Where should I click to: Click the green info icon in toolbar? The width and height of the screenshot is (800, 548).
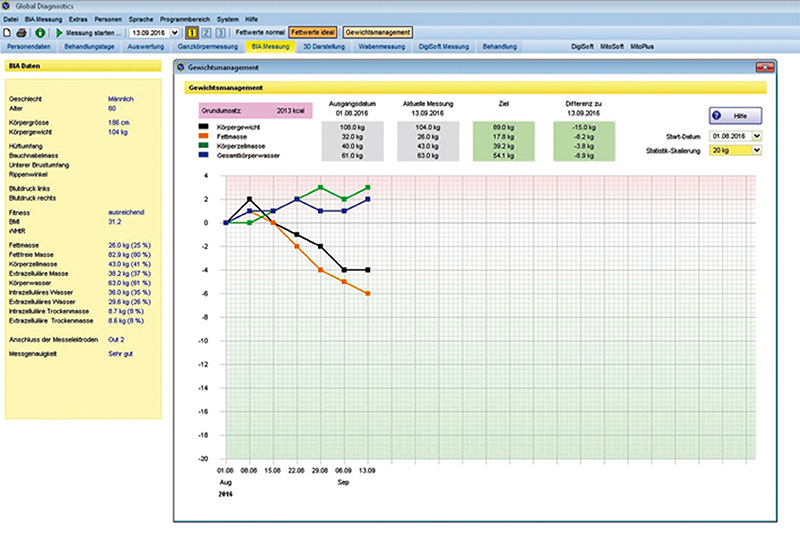(40, 33)
